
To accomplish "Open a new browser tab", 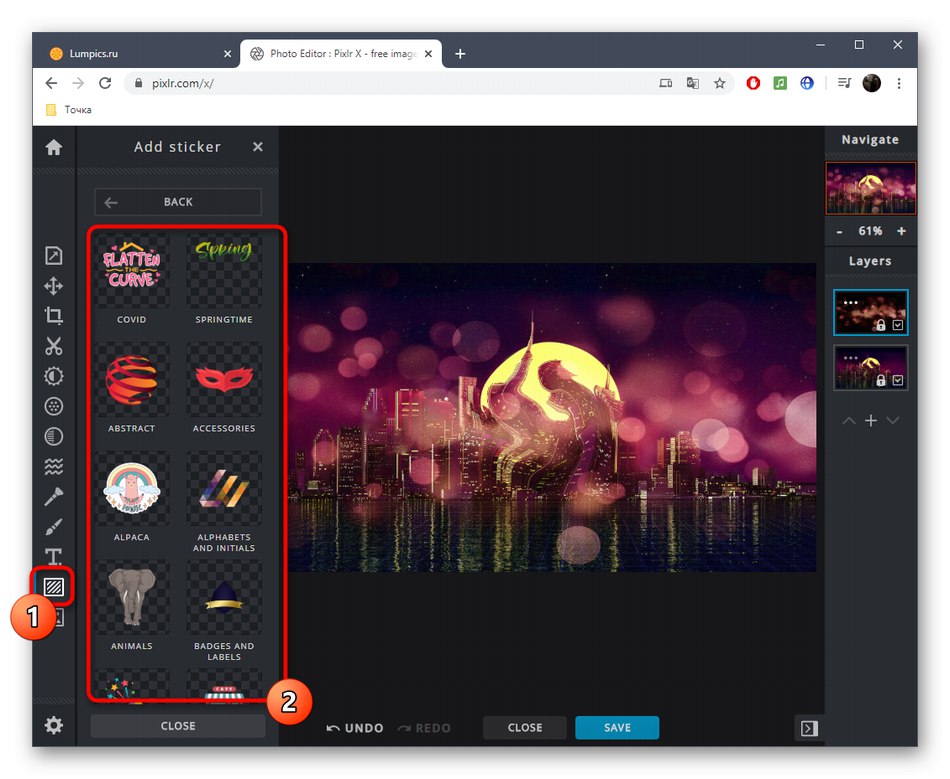I will click(460, 54).
